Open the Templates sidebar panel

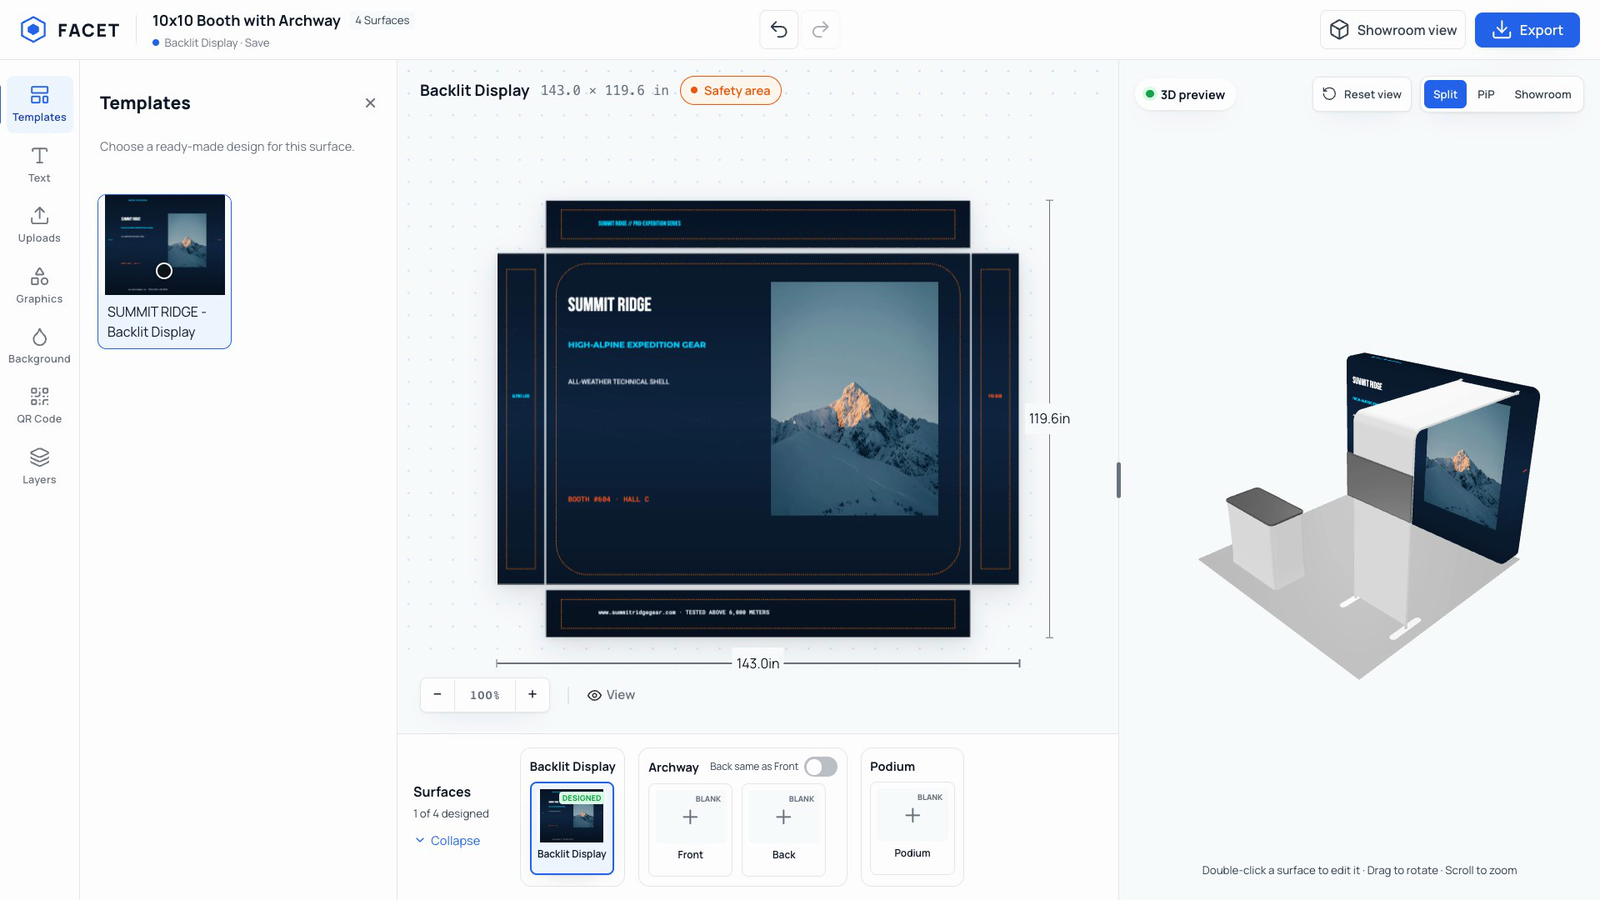coord(39,104)
